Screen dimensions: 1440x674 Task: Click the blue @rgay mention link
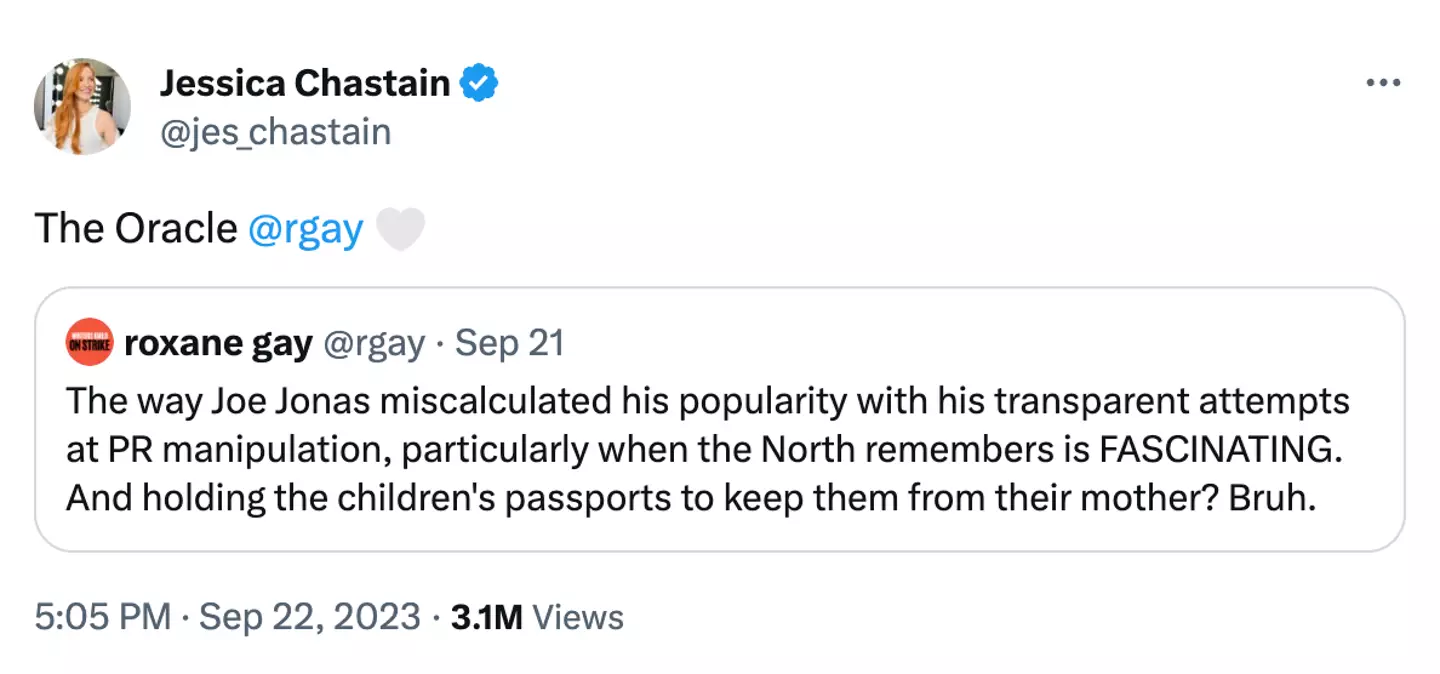[304, 229]
